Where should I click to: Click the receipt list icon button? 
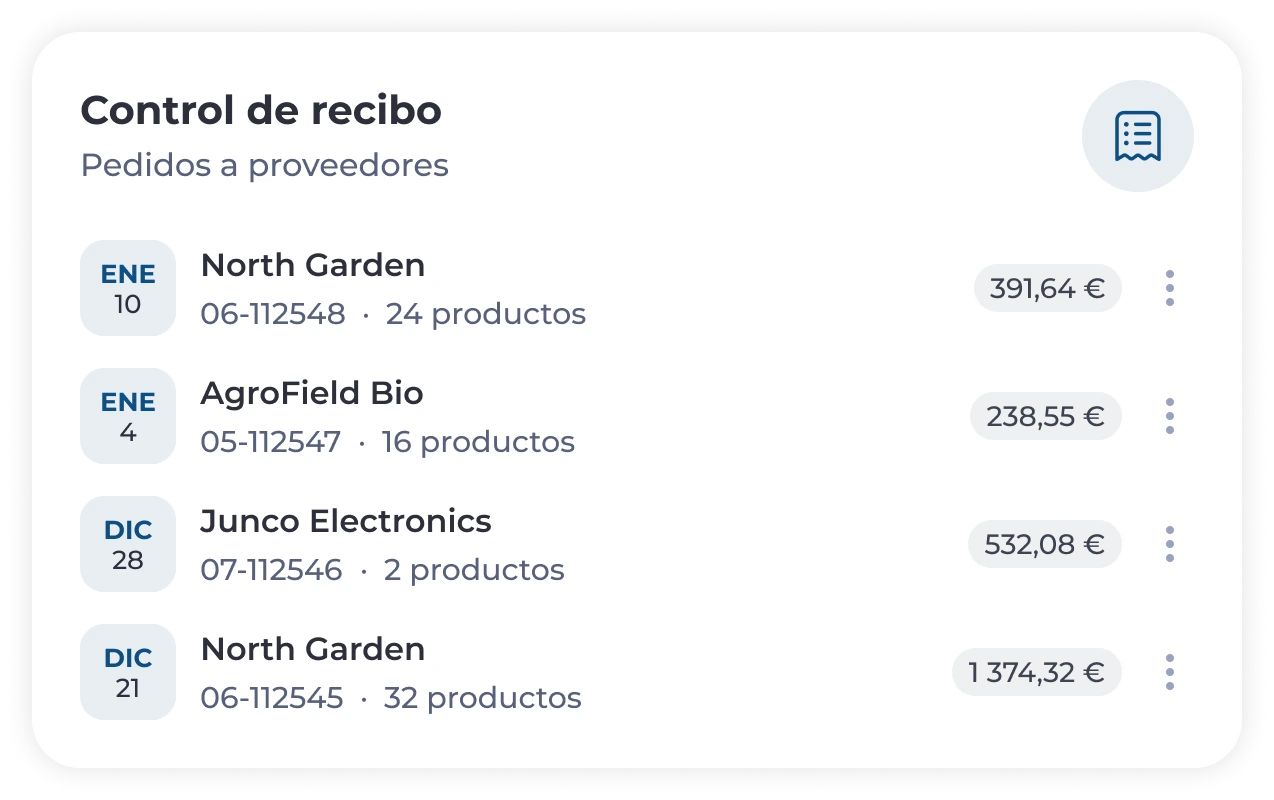pos(1137,136)
